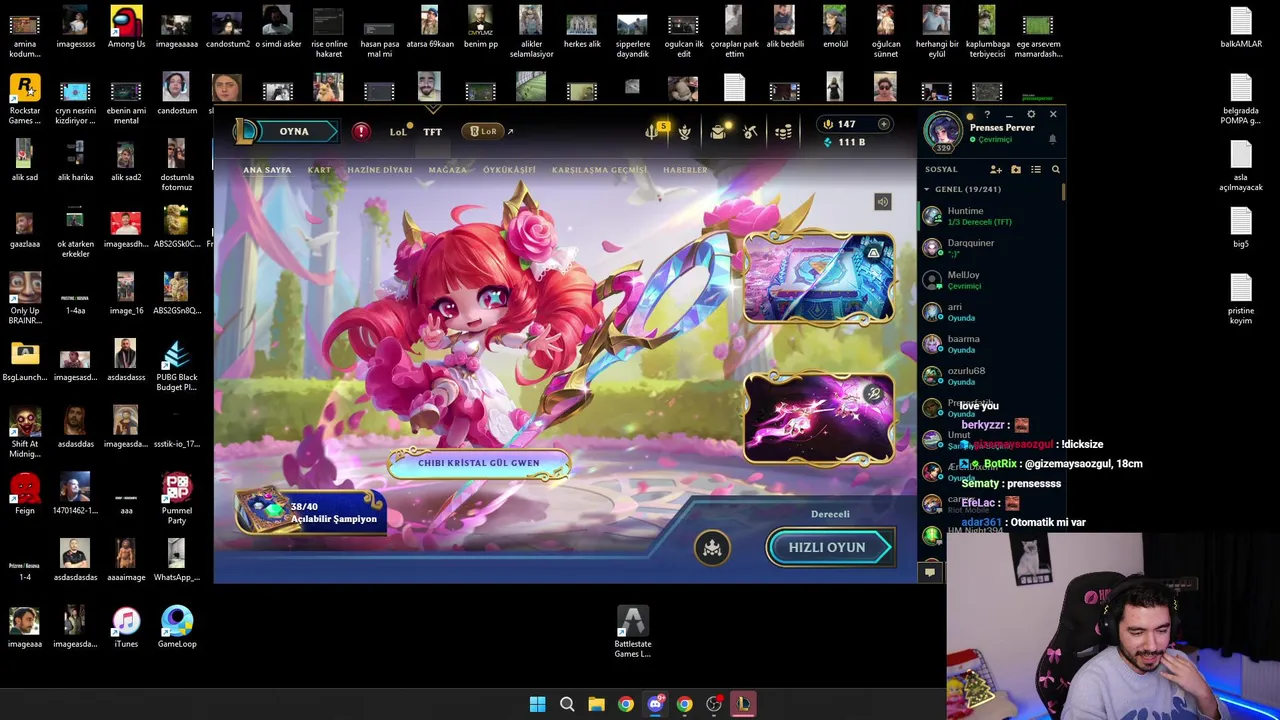Open client help question mark
Image resolution: width=1280 pixels, height=720 pixels.
click(x=987, y=115)
